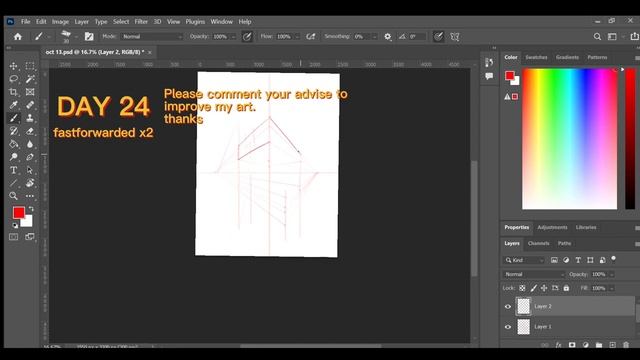Swap foreground and background colors
This screenshot has height=360, width=640.
coord(31,209)
